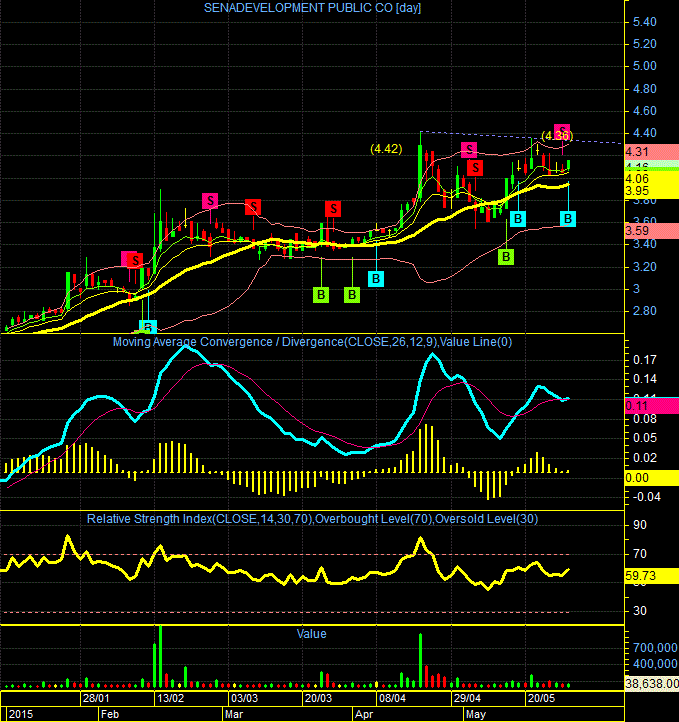
Task: Select the 13/02 date on the time axis
Action: [170, 698]
